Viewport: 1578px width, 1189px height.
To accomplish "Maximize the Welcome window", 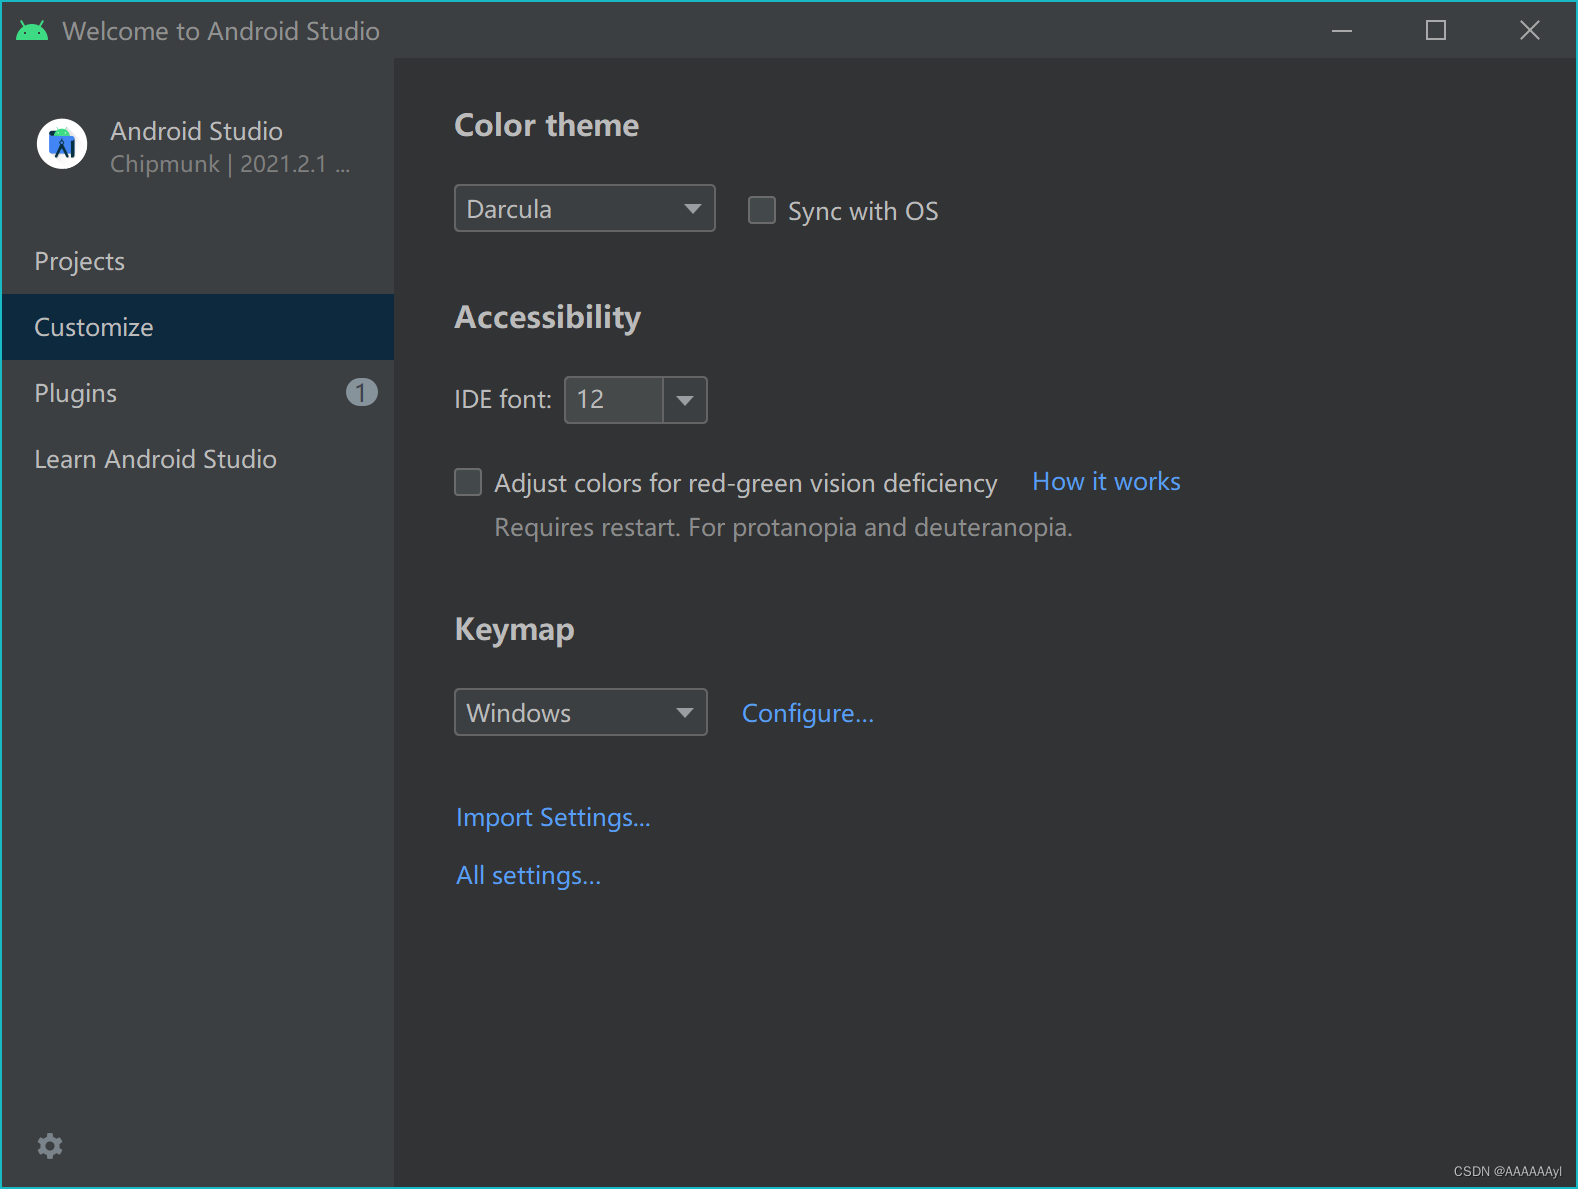I will 1436,31.
